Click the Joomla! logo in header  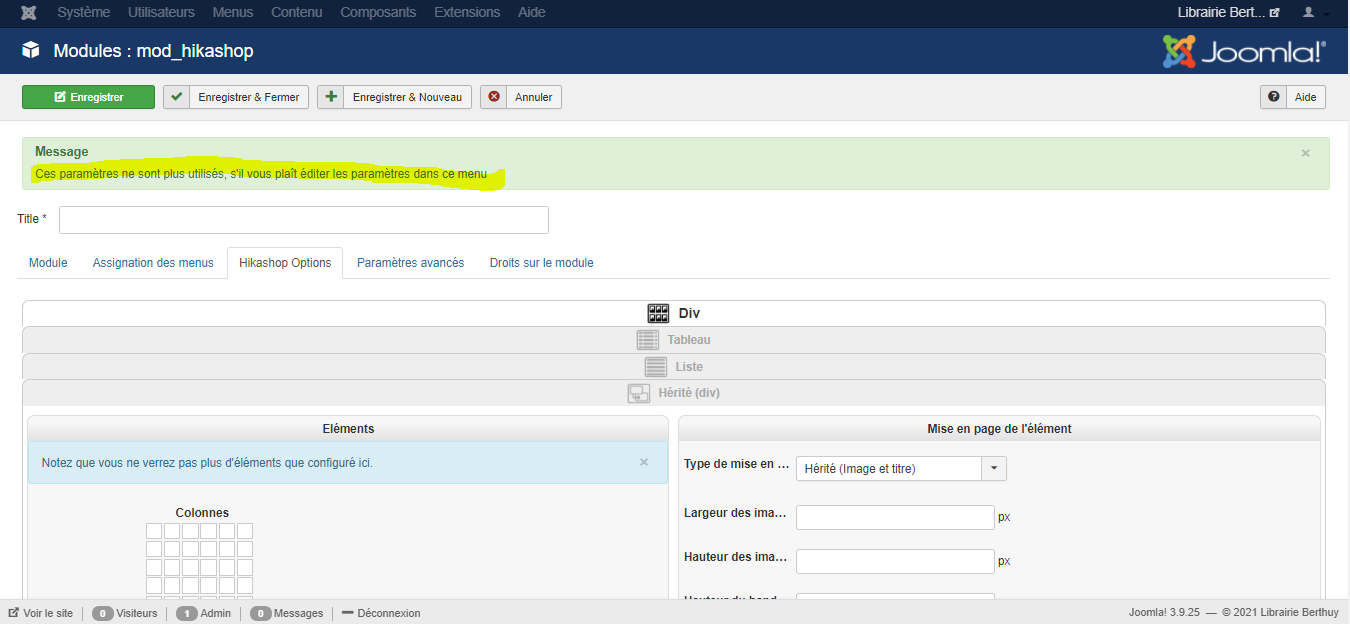1244,51
